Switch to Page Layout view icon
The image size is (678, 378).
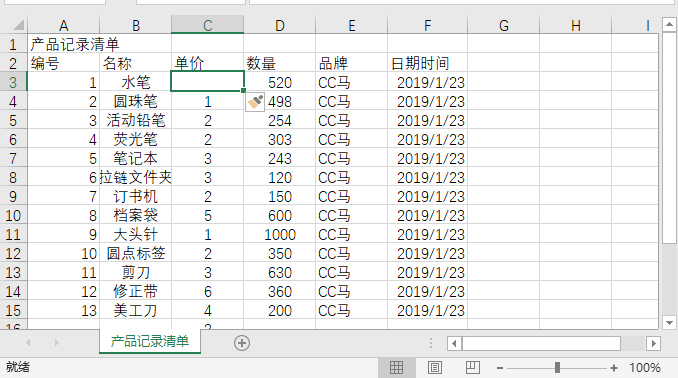coord(435,368)
